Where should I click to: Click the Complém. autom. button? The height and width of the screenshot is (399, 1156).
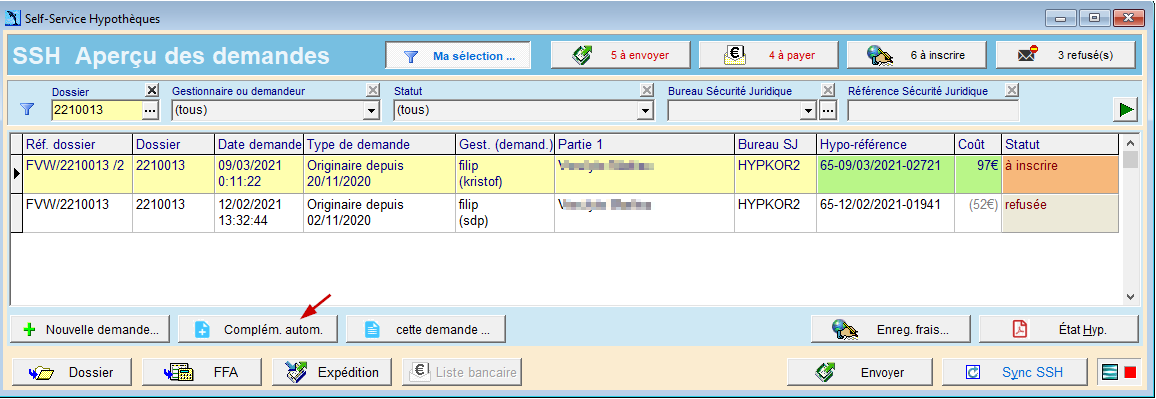(x=258, y=330)
